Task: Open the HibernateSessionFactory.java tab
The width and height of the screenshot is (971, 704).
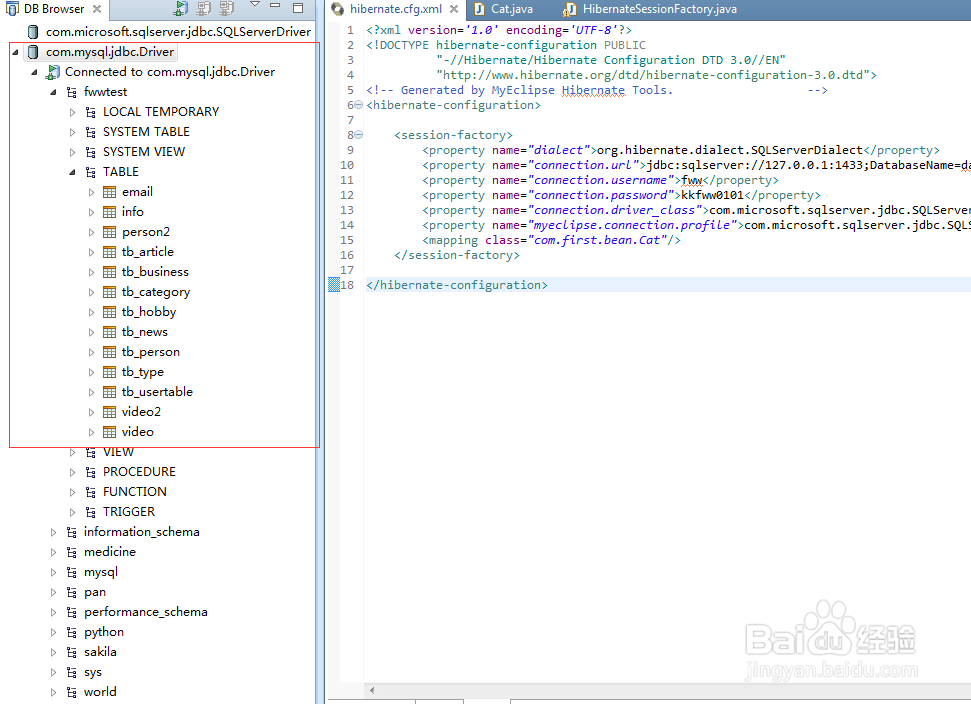Action: [x=660, y=9]
